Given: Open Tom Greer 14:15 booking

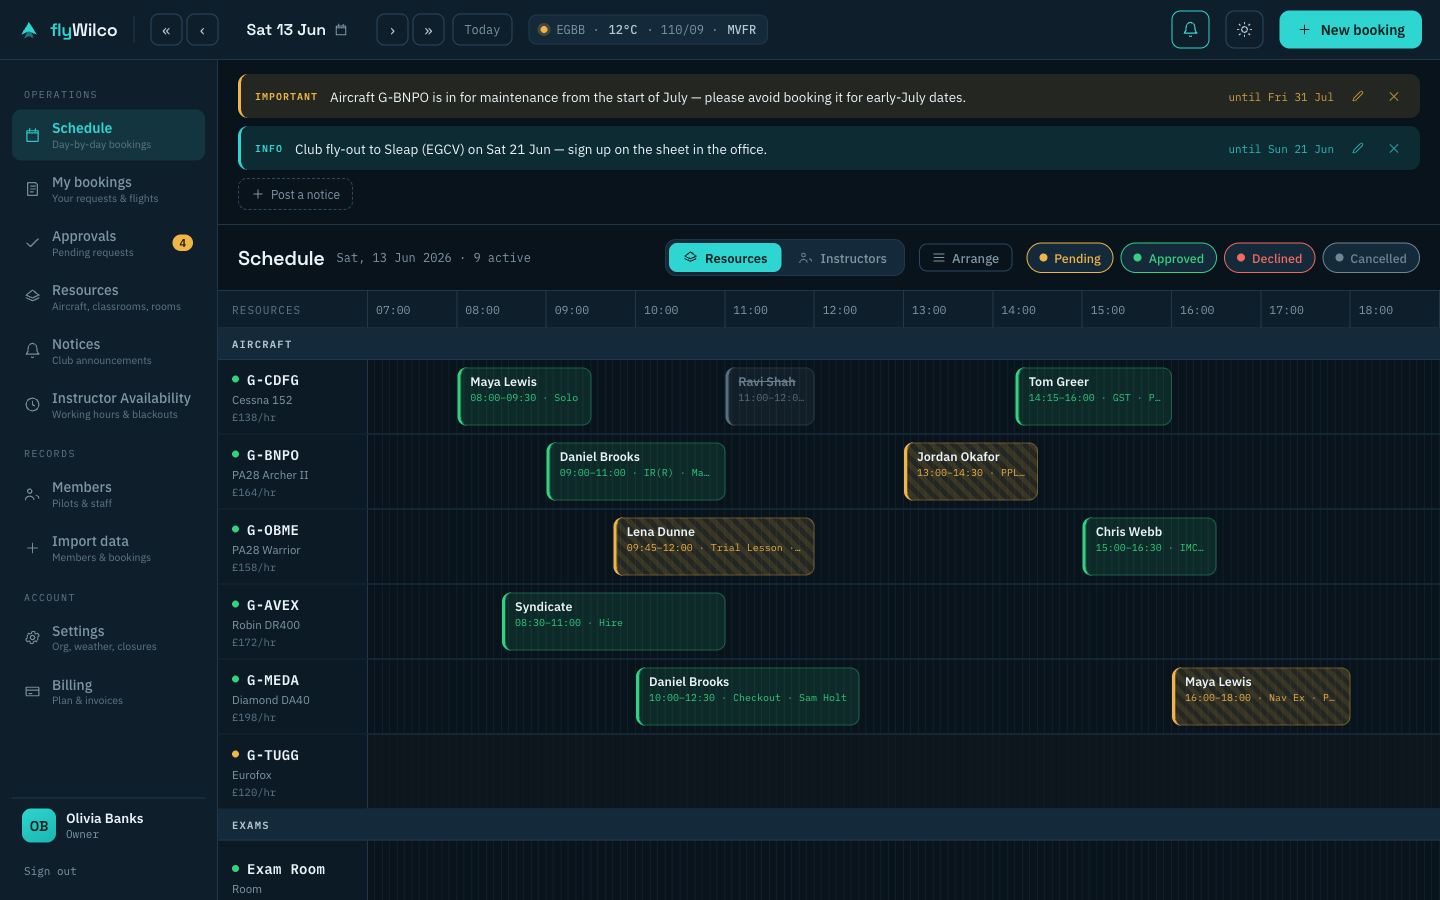Looking at the screenshot, I should (1094, 396).
